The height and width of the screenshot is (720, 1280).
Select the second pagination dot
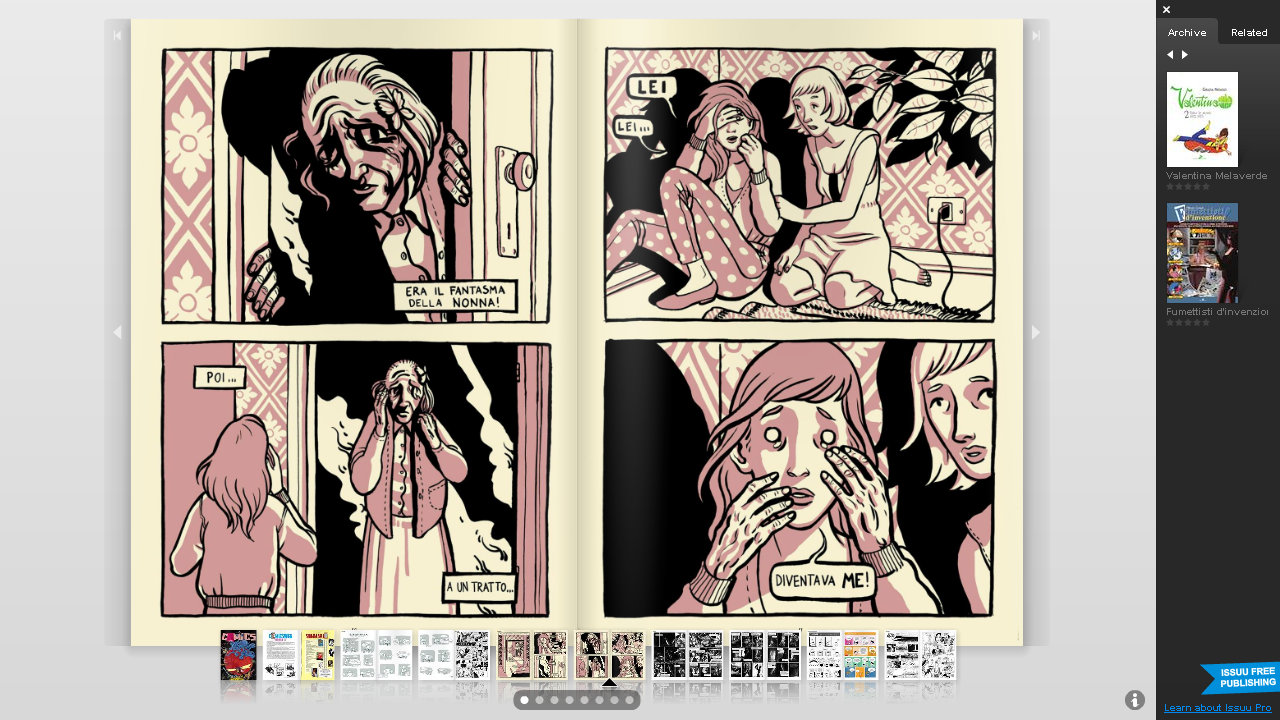pos(540,700)
